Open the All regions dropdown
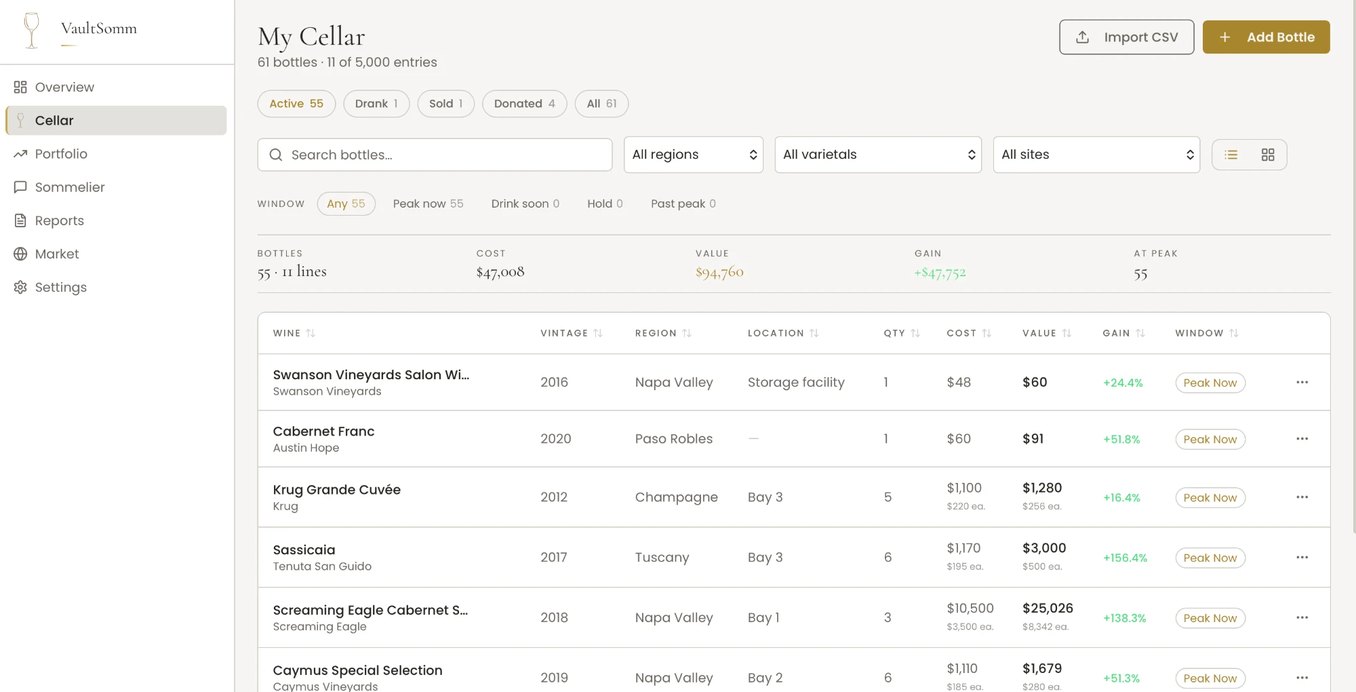This screenshot has width=1356, height=692. point(694,155)
